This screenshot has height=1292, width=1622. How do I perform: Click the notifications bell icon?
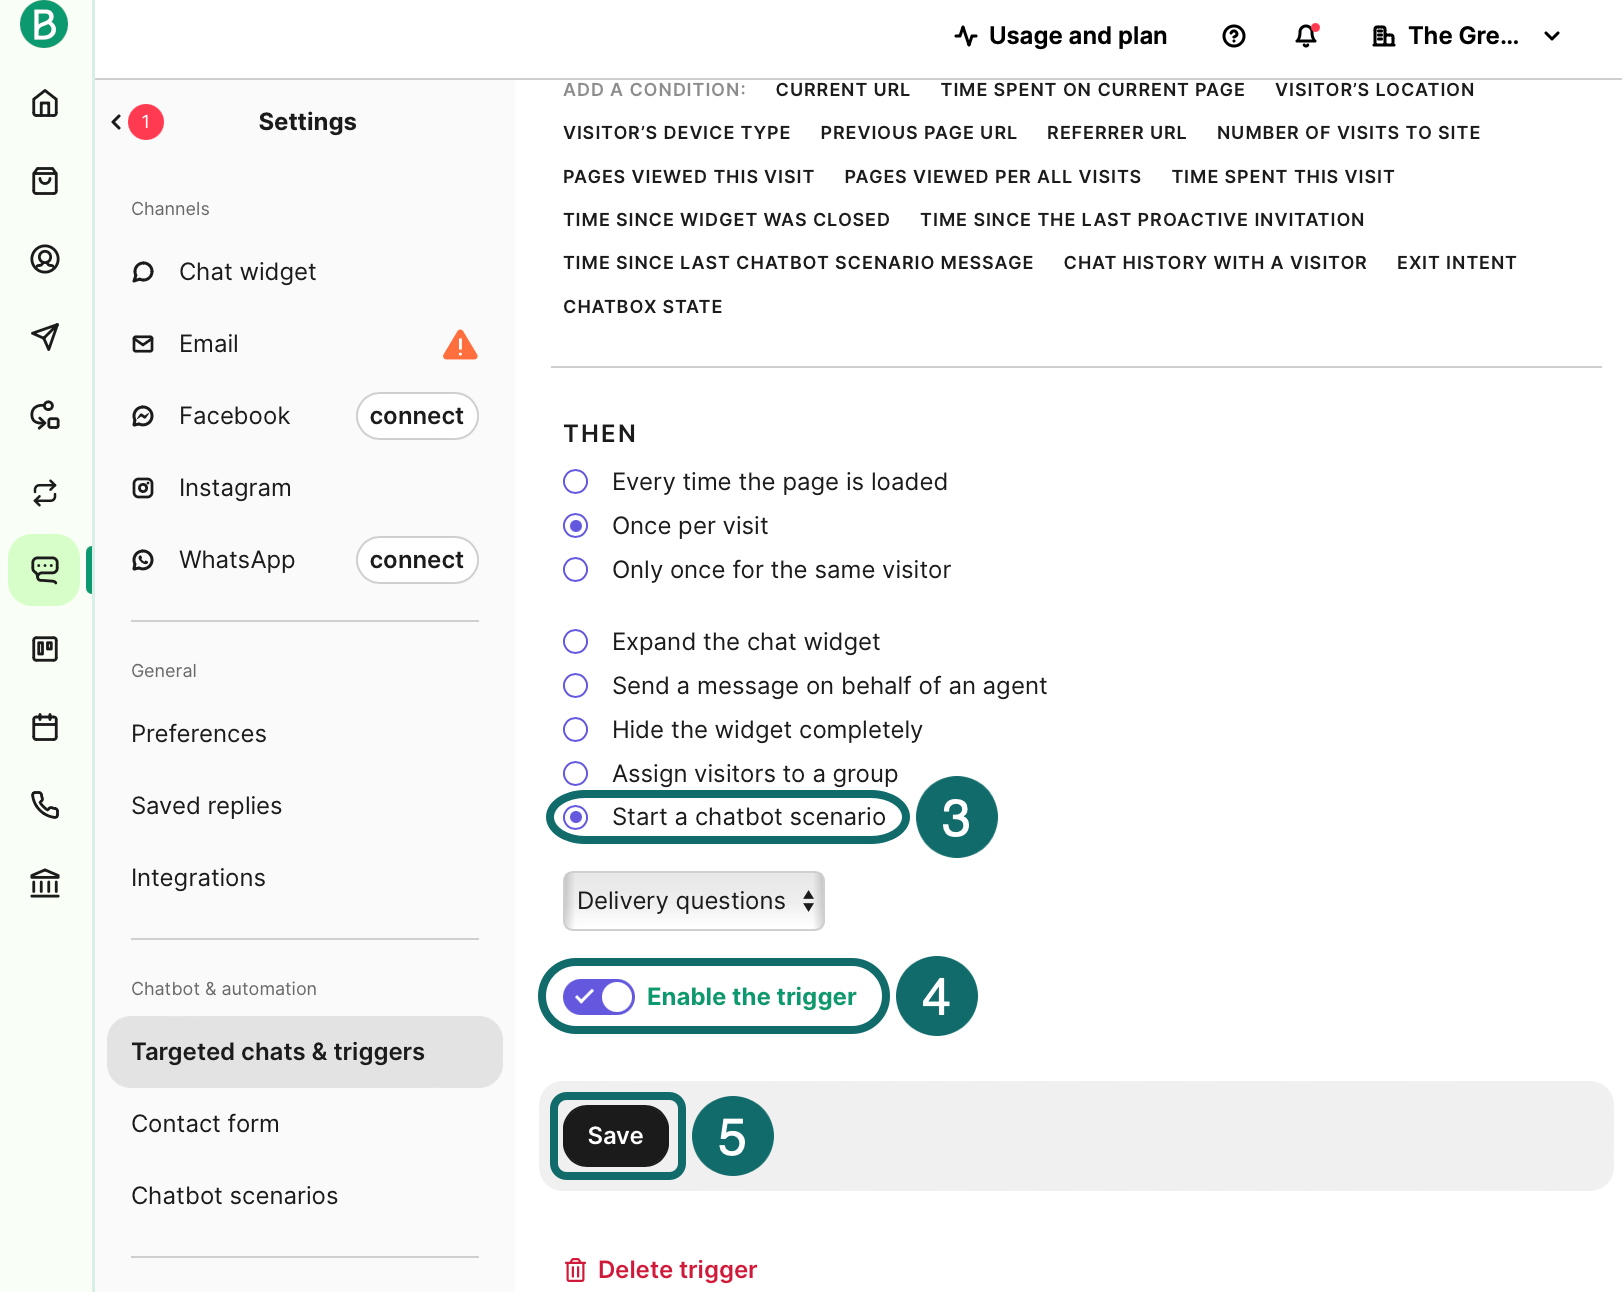[x=1306, y=36]
